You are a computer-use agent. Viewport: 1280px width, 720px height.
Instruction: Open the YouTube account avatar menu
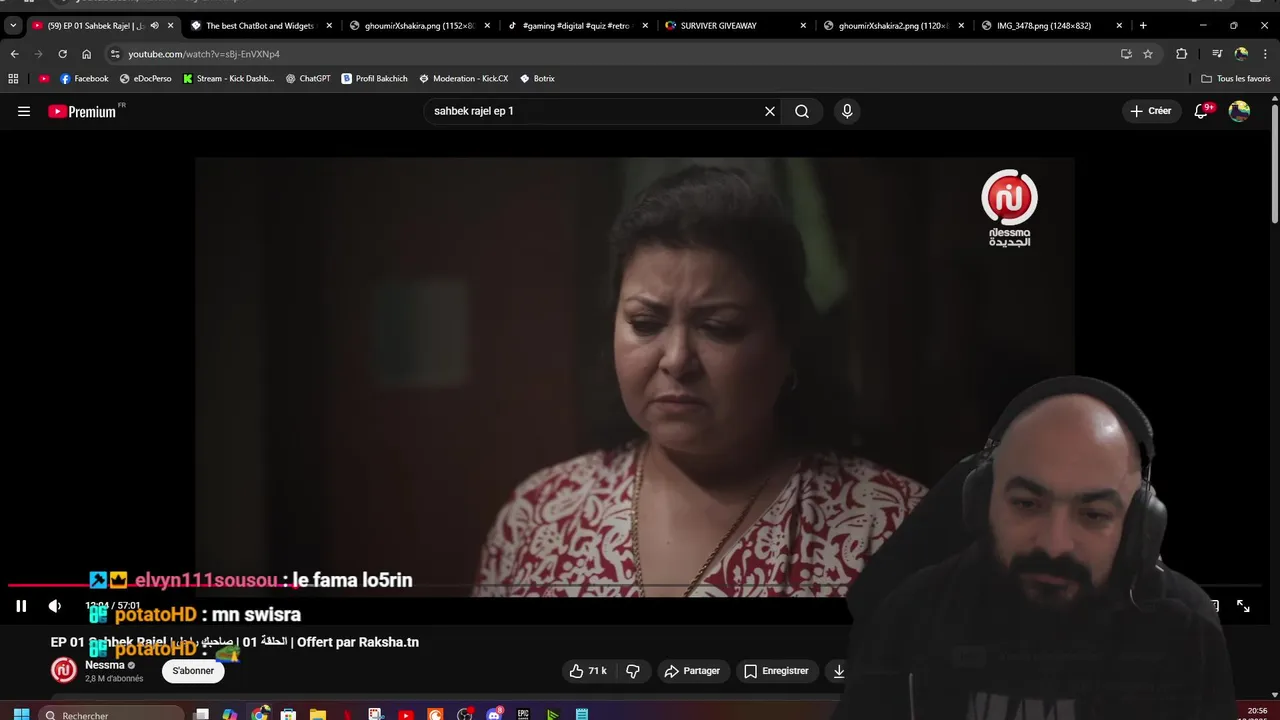1239,111
